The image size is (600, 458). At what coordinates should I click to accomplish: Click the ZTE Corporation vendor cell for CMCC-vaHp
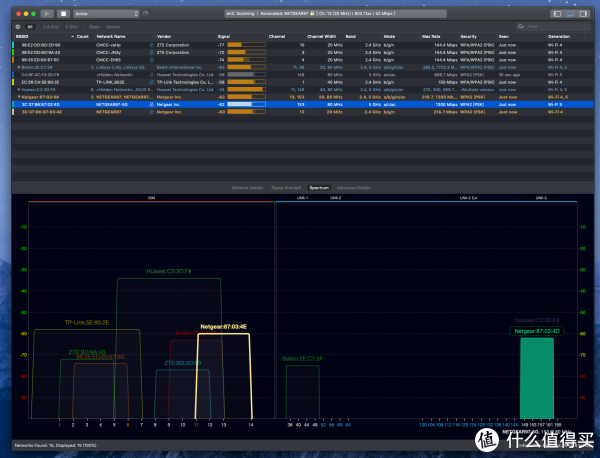pyautogui.click(x=173, y=45)
